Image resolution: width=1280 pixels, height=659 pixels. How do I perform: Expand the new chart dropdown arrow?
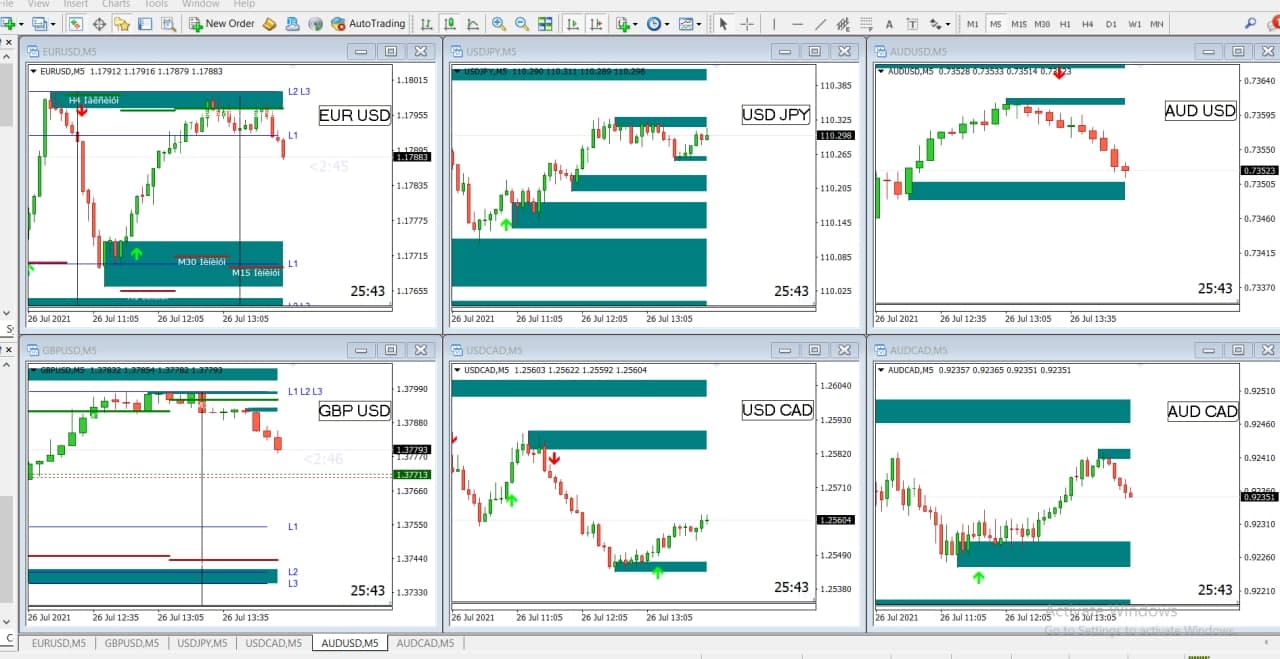[23, 23]
